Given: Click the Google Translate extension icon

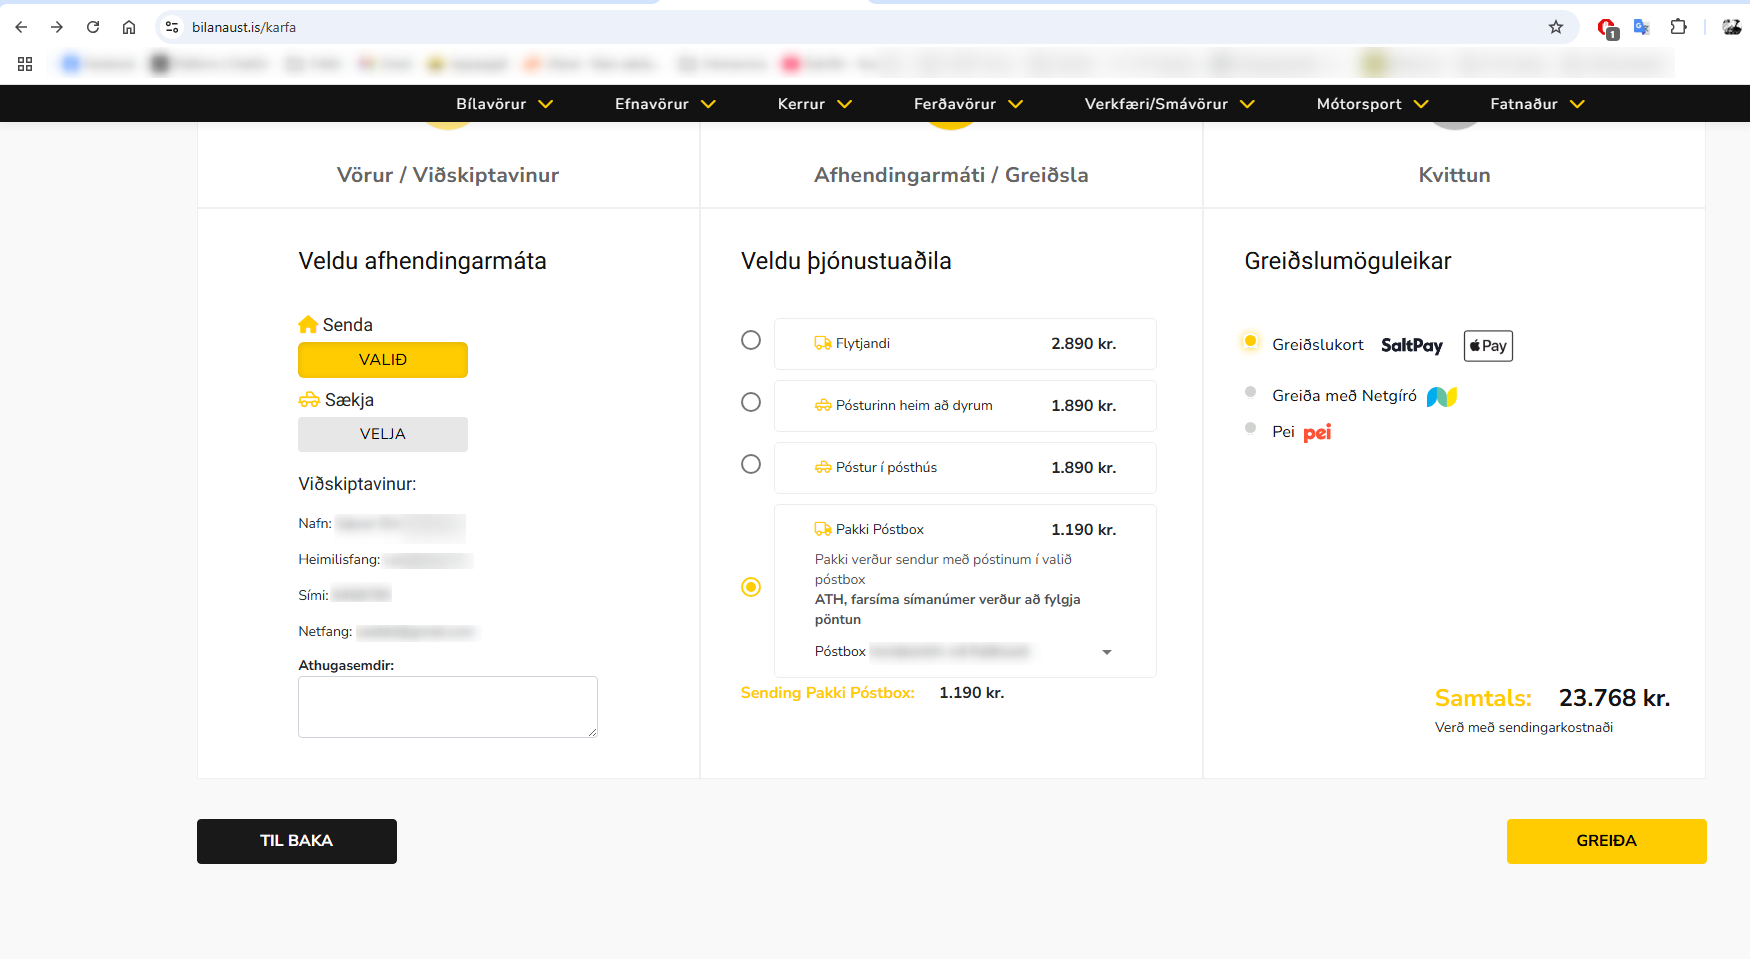Looking at the screenshot, I should pos(1641,27).
